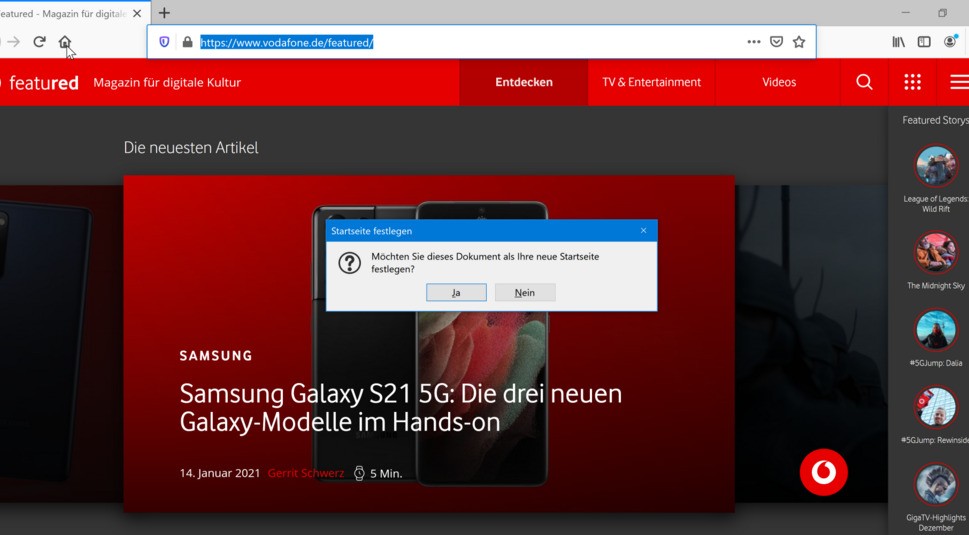Confirm with the Ja button
Viewport: 969px width, 535px height.
(456, 293)
